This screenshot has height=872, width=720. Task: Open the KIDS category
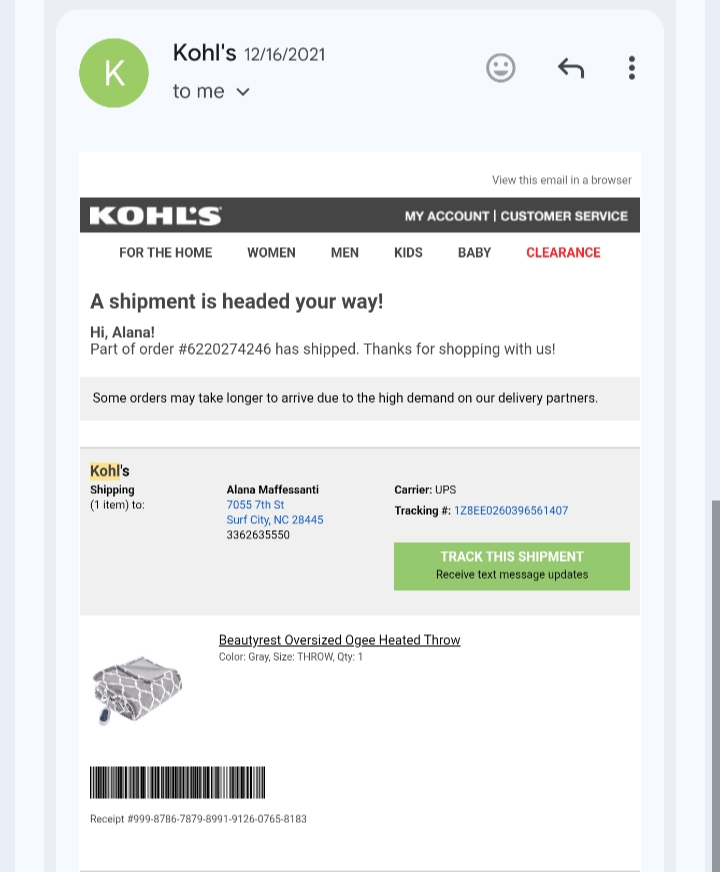pyautogui.click(x=408, y=252)
